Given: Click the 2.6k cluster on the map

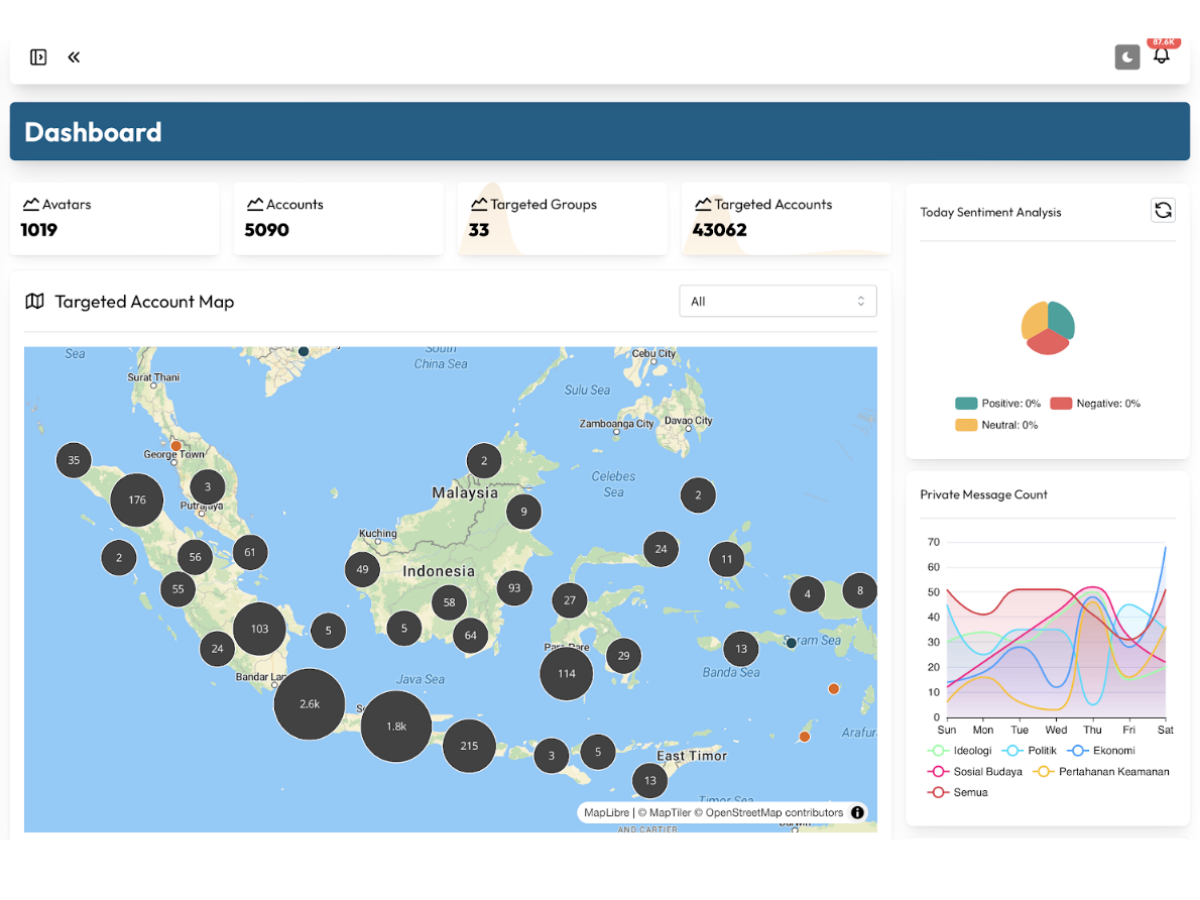Looking at the screenshot, I should point(308,704).
